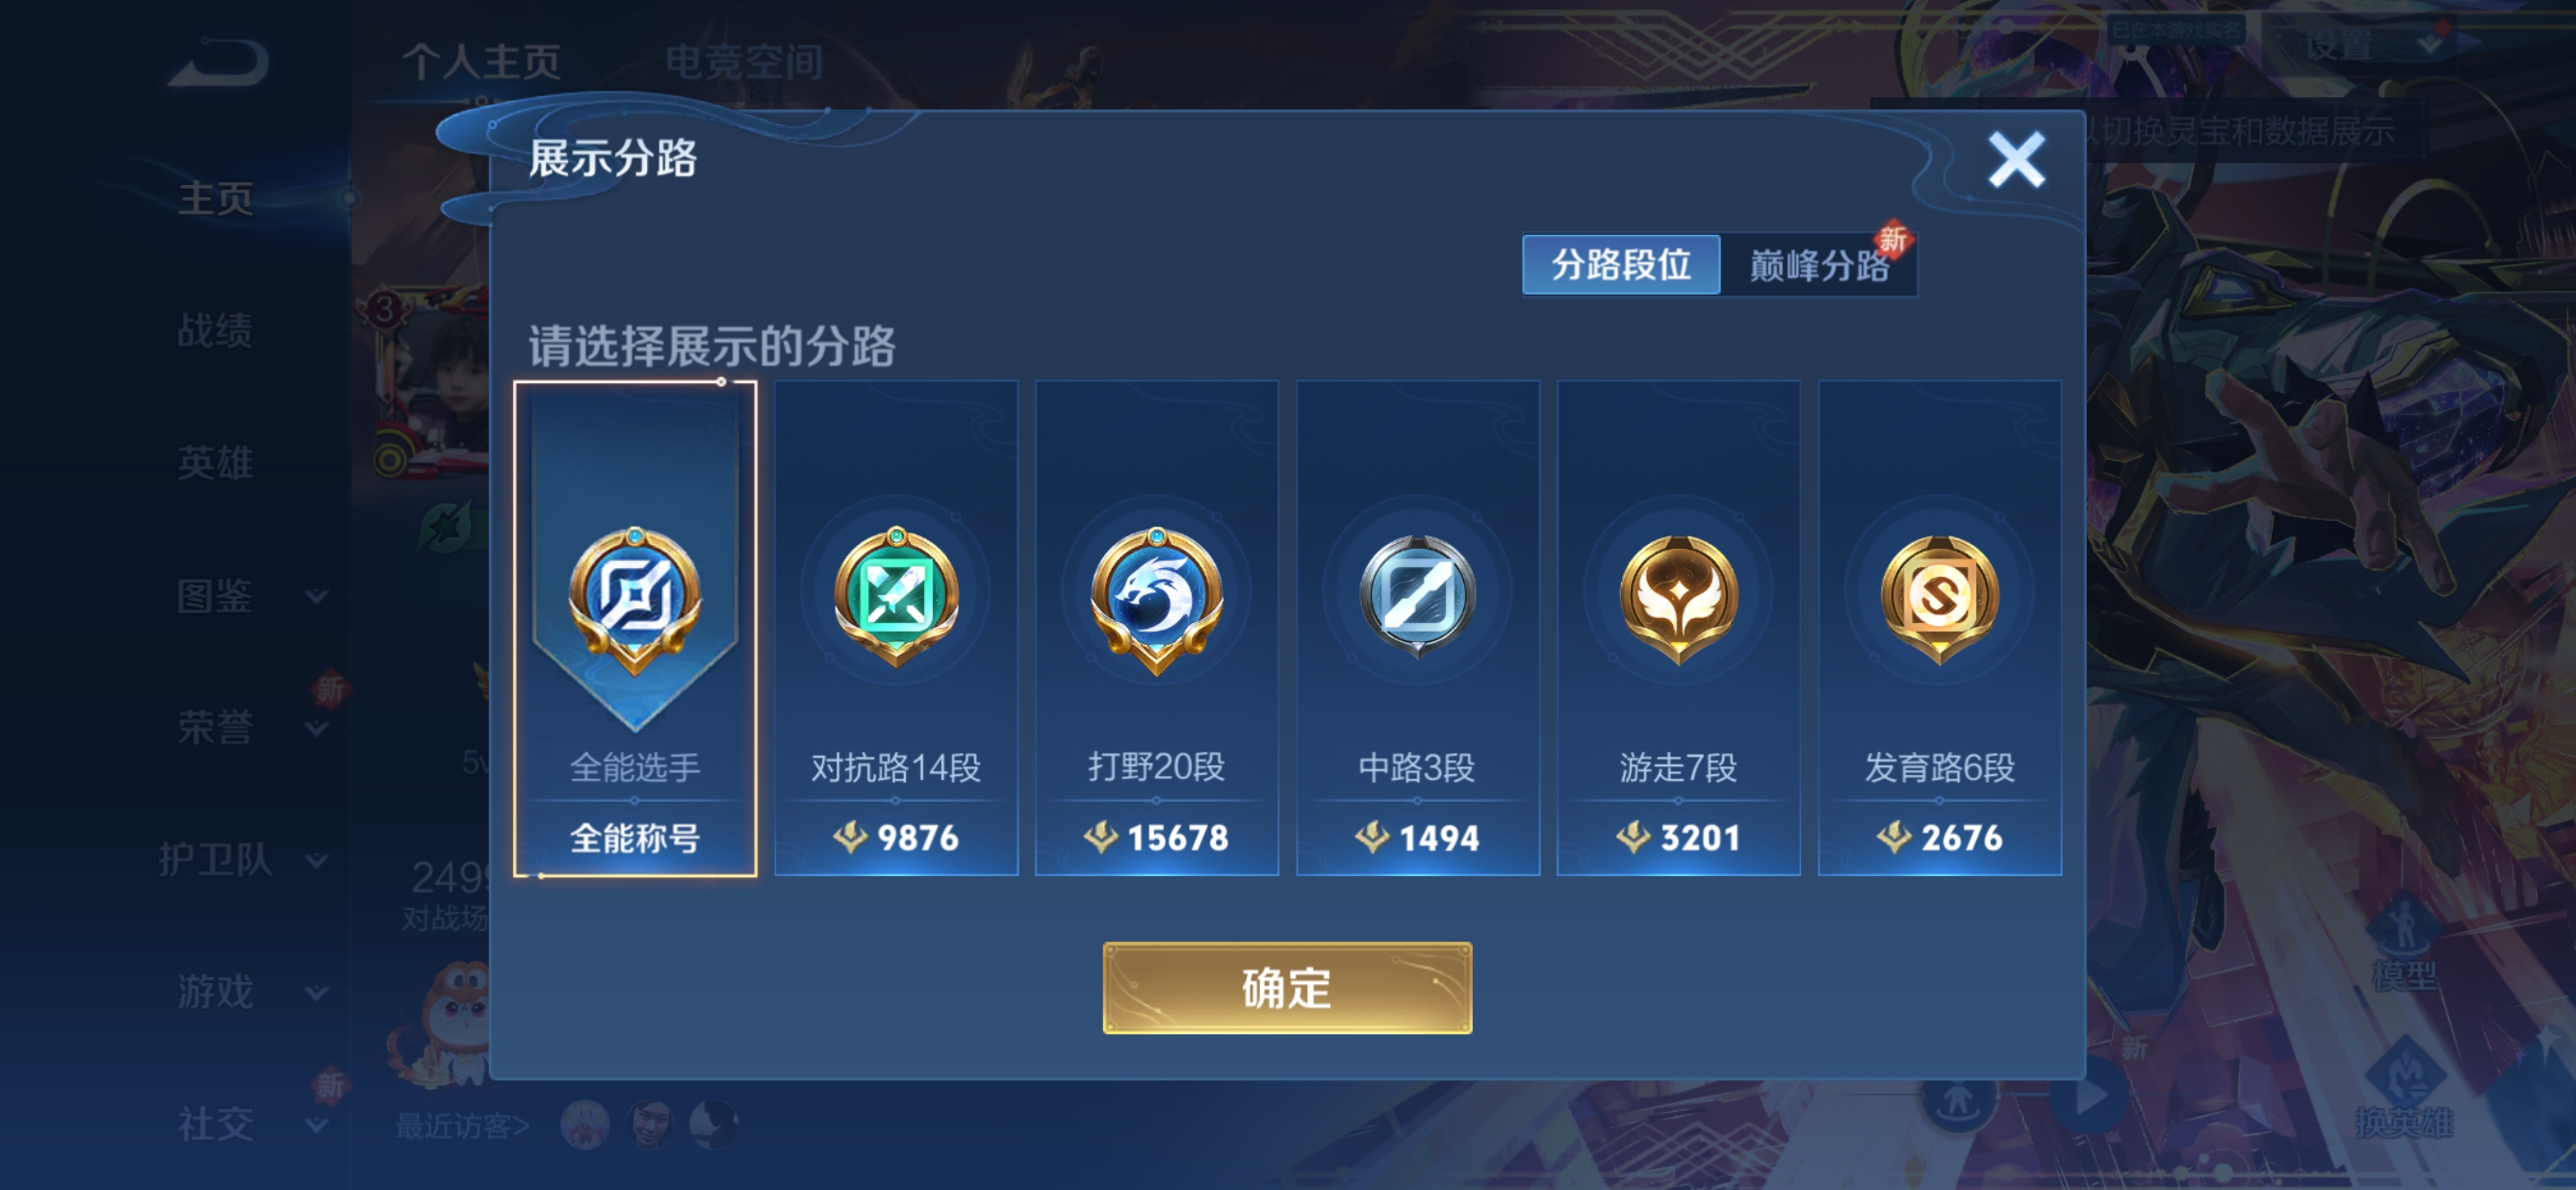The height and width of the screenshot is (1190, 2576).
Task: Select the 中路3段 mid lane badge
Action: pyautogui.click(x=1417, y=597)
